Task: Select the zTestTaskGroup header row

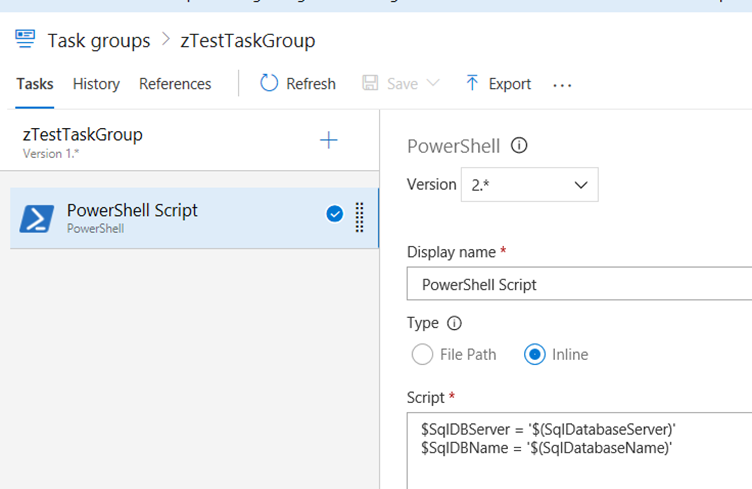Action: click(150, 141)
